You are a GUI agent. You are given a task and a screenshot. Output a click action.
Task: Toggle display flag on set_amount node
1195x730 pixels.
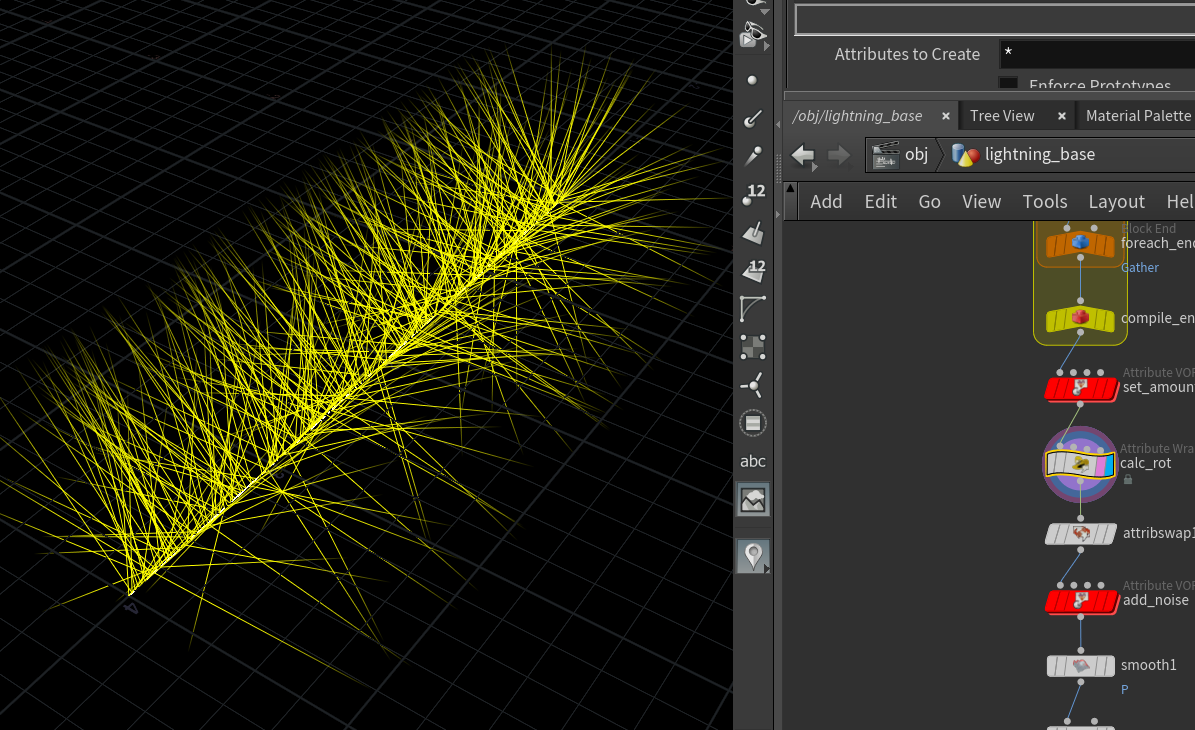[x=1112, y=389]
